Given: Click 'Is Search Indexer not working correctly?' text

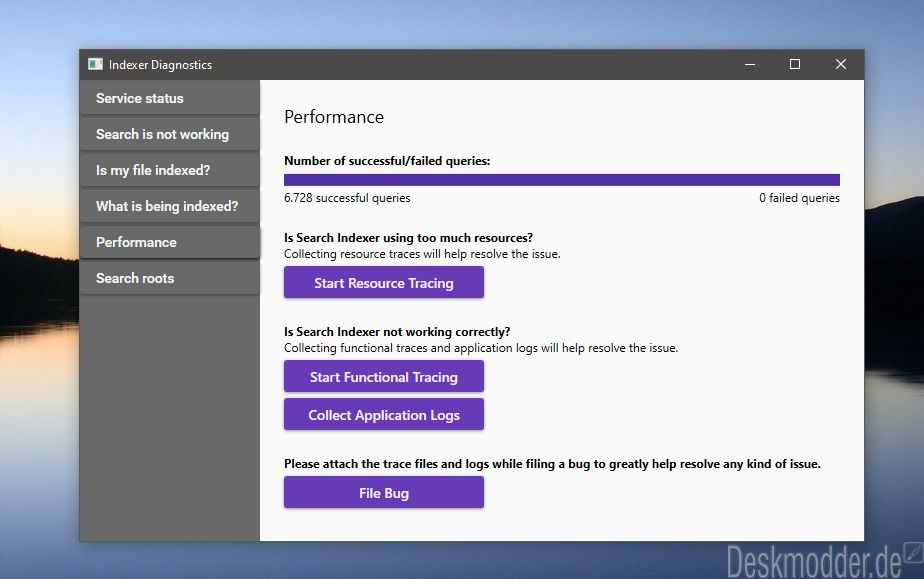Looking at the screenshot, I should pos(397,332).
